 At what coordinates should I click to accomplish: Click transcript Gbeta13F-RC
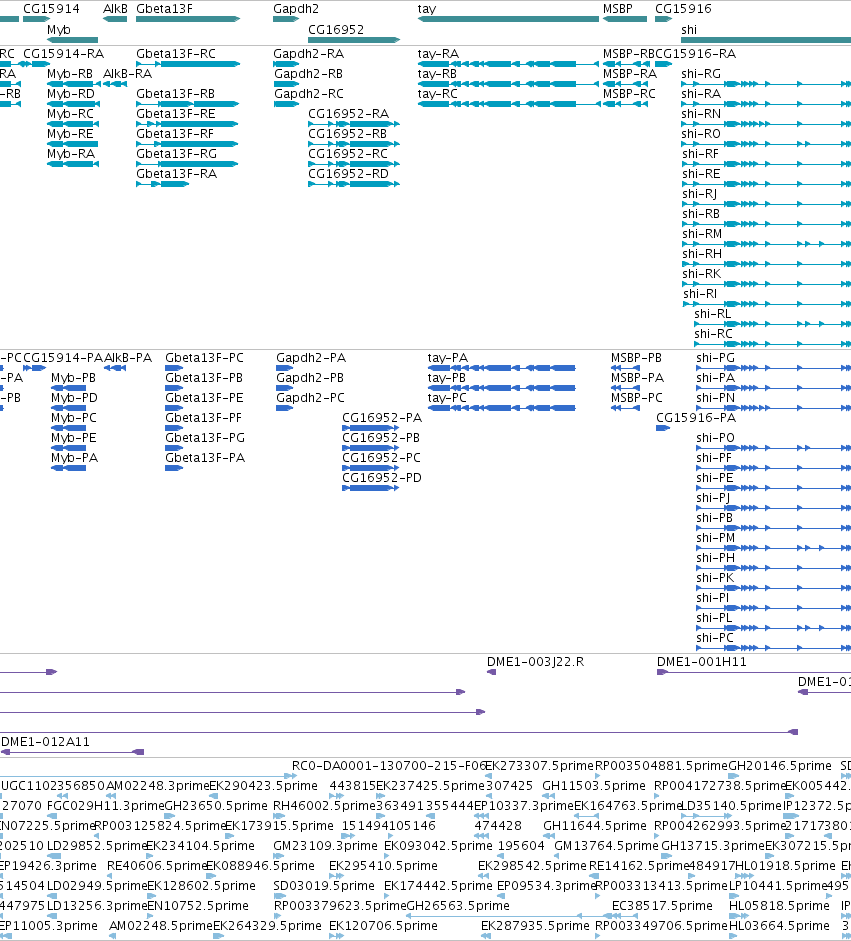coord(176,54)
